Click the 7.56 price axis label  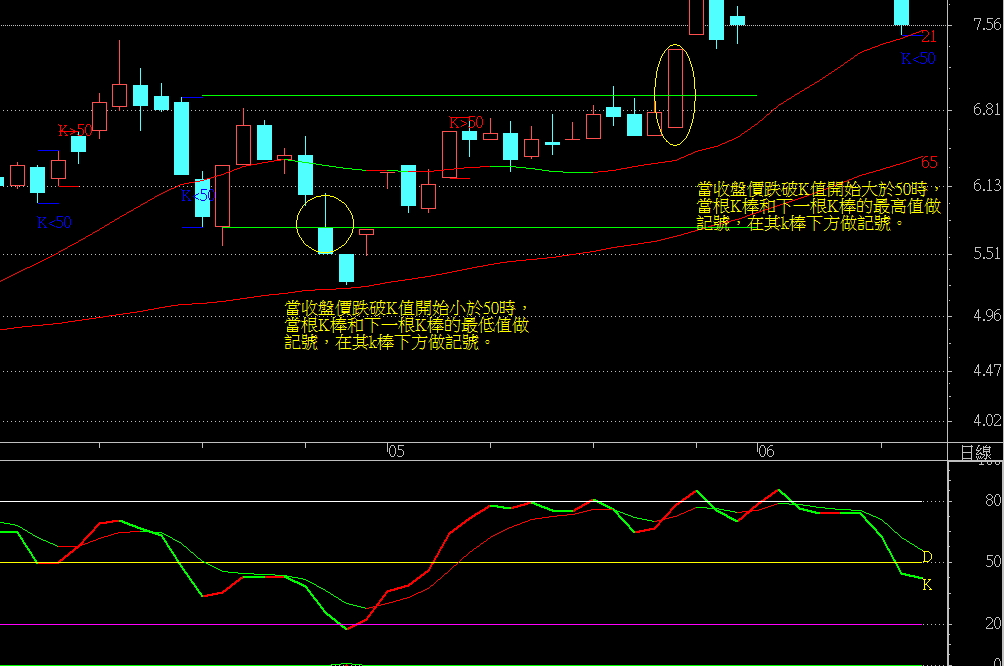click(x=987, y=25)
